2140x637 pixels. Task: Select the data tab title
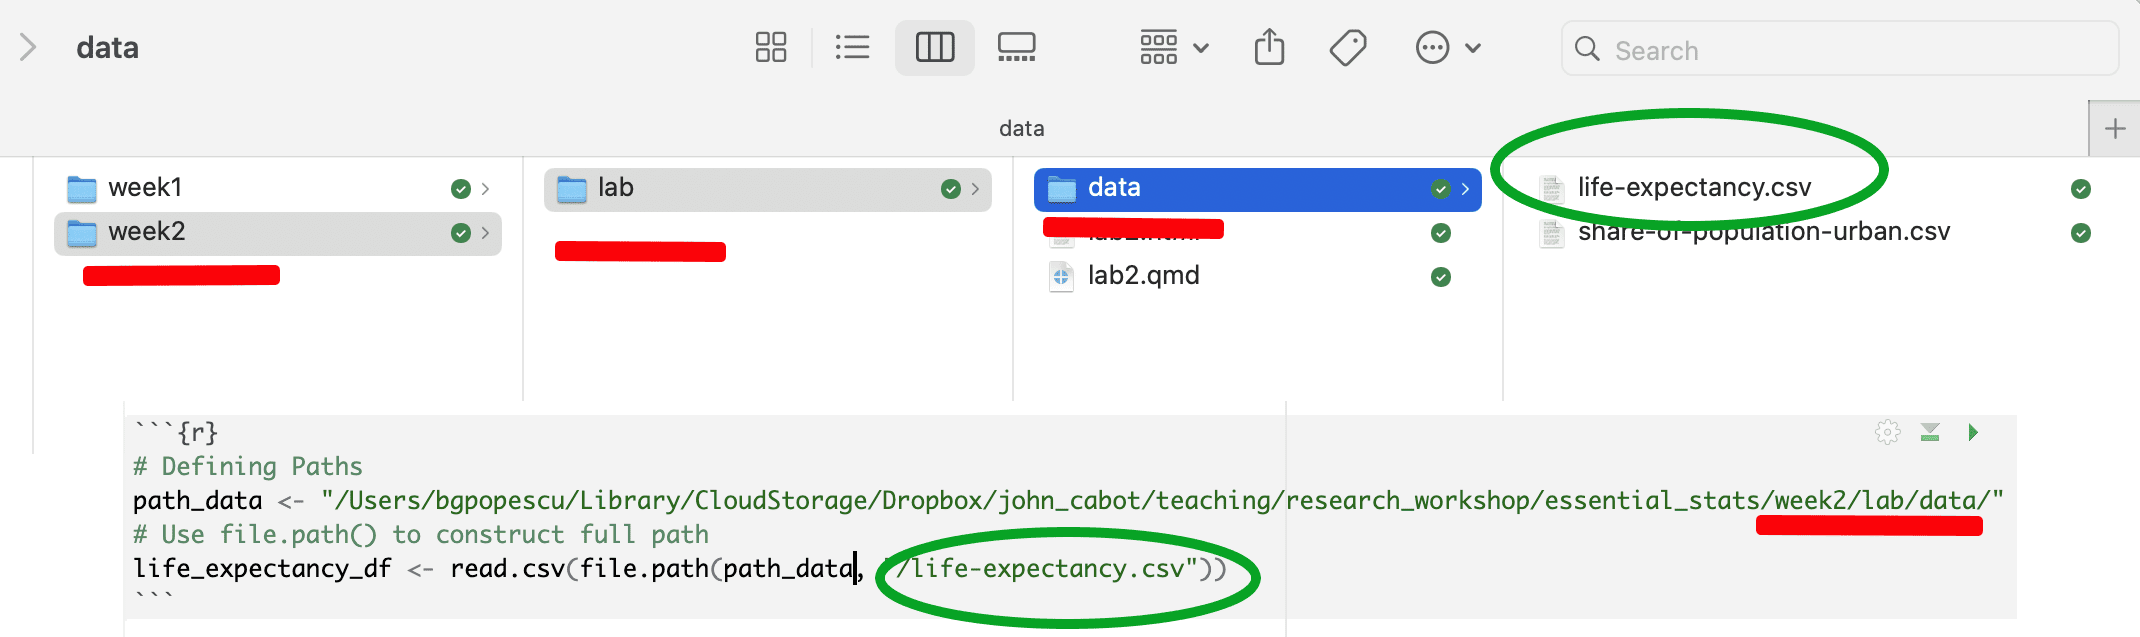click(1021, 129)
